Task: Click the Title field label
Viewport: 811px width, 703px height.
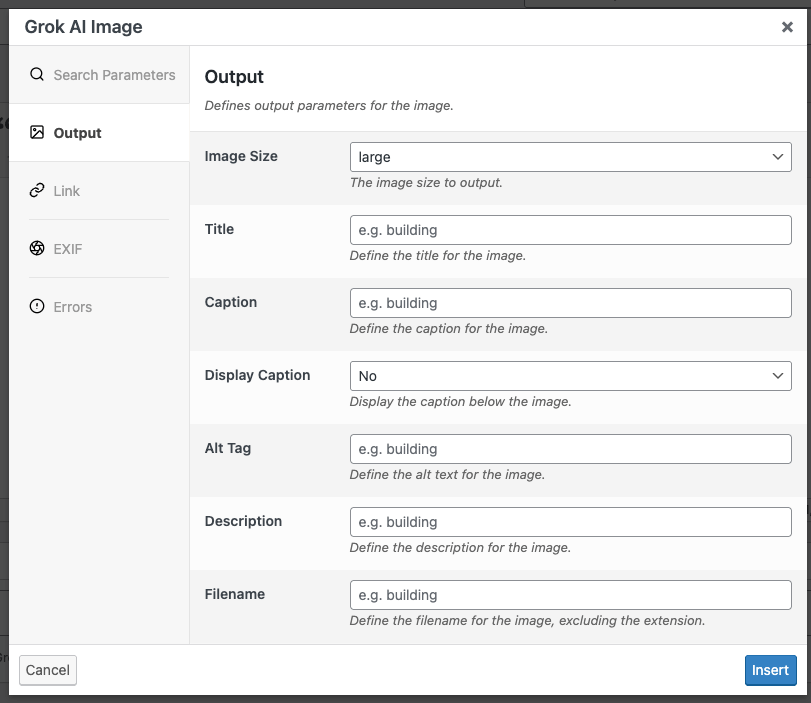Action: pyautogui.click(x=219, y=229)
